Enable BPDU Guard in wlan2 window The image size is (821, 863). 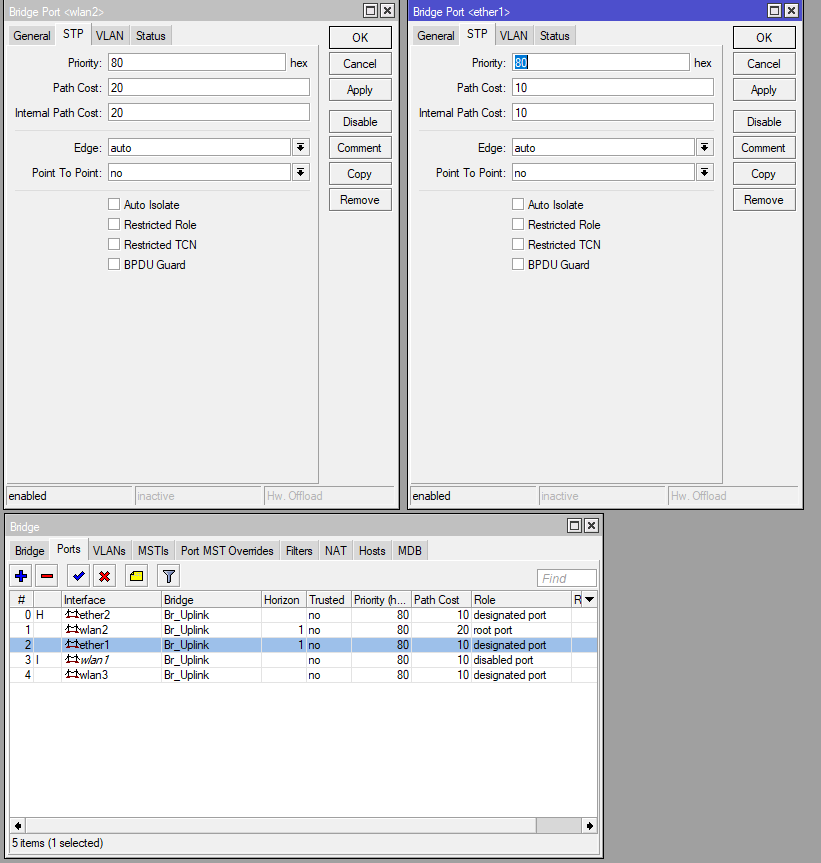click(x=114, y=264)
